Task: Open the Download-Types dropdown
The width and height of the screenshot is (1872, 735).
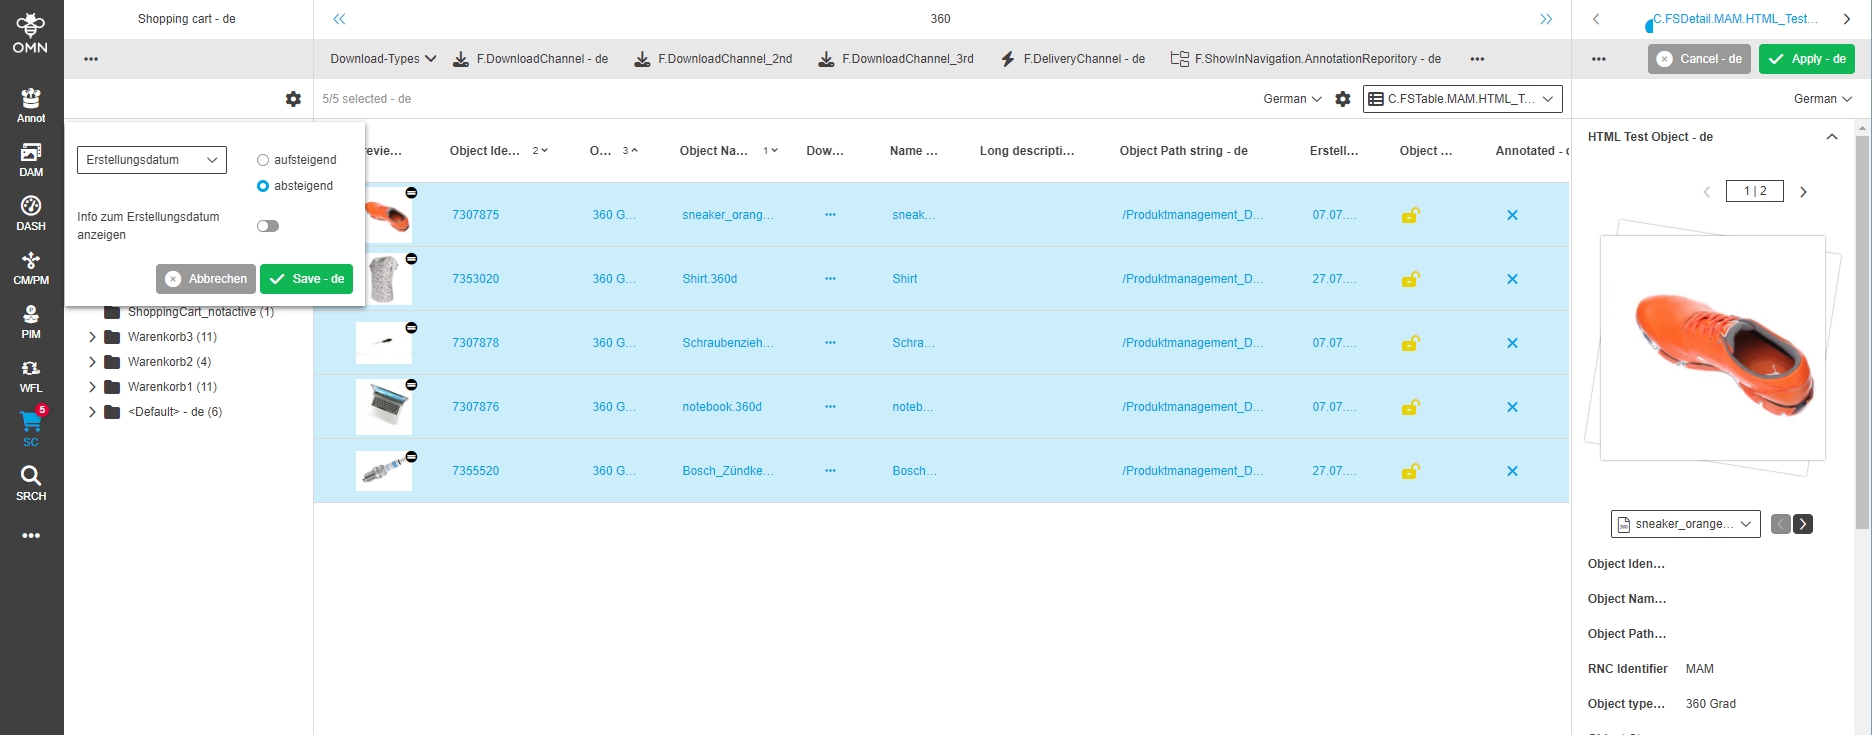Action: click(383, 59)
